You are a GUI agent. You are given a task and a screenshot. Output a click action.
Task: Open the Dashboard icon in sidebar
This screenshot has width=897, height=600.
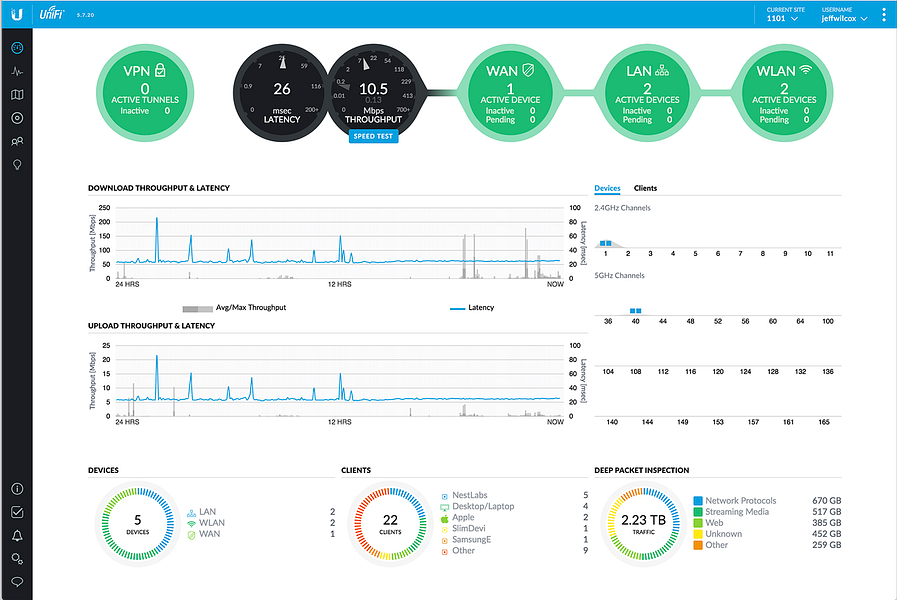point(17,48)
